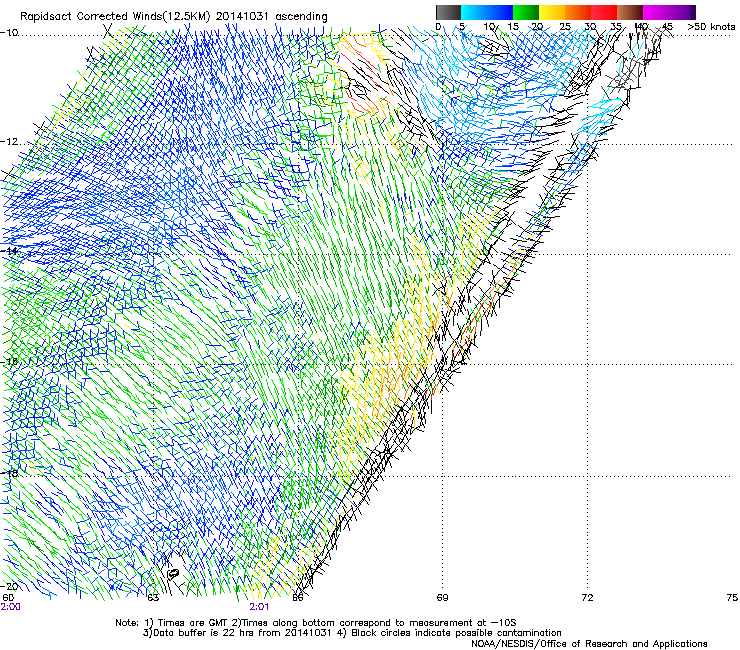Click the -10 latitude axis label
This screenshot has height=650, width=740.
coord(9,32)
